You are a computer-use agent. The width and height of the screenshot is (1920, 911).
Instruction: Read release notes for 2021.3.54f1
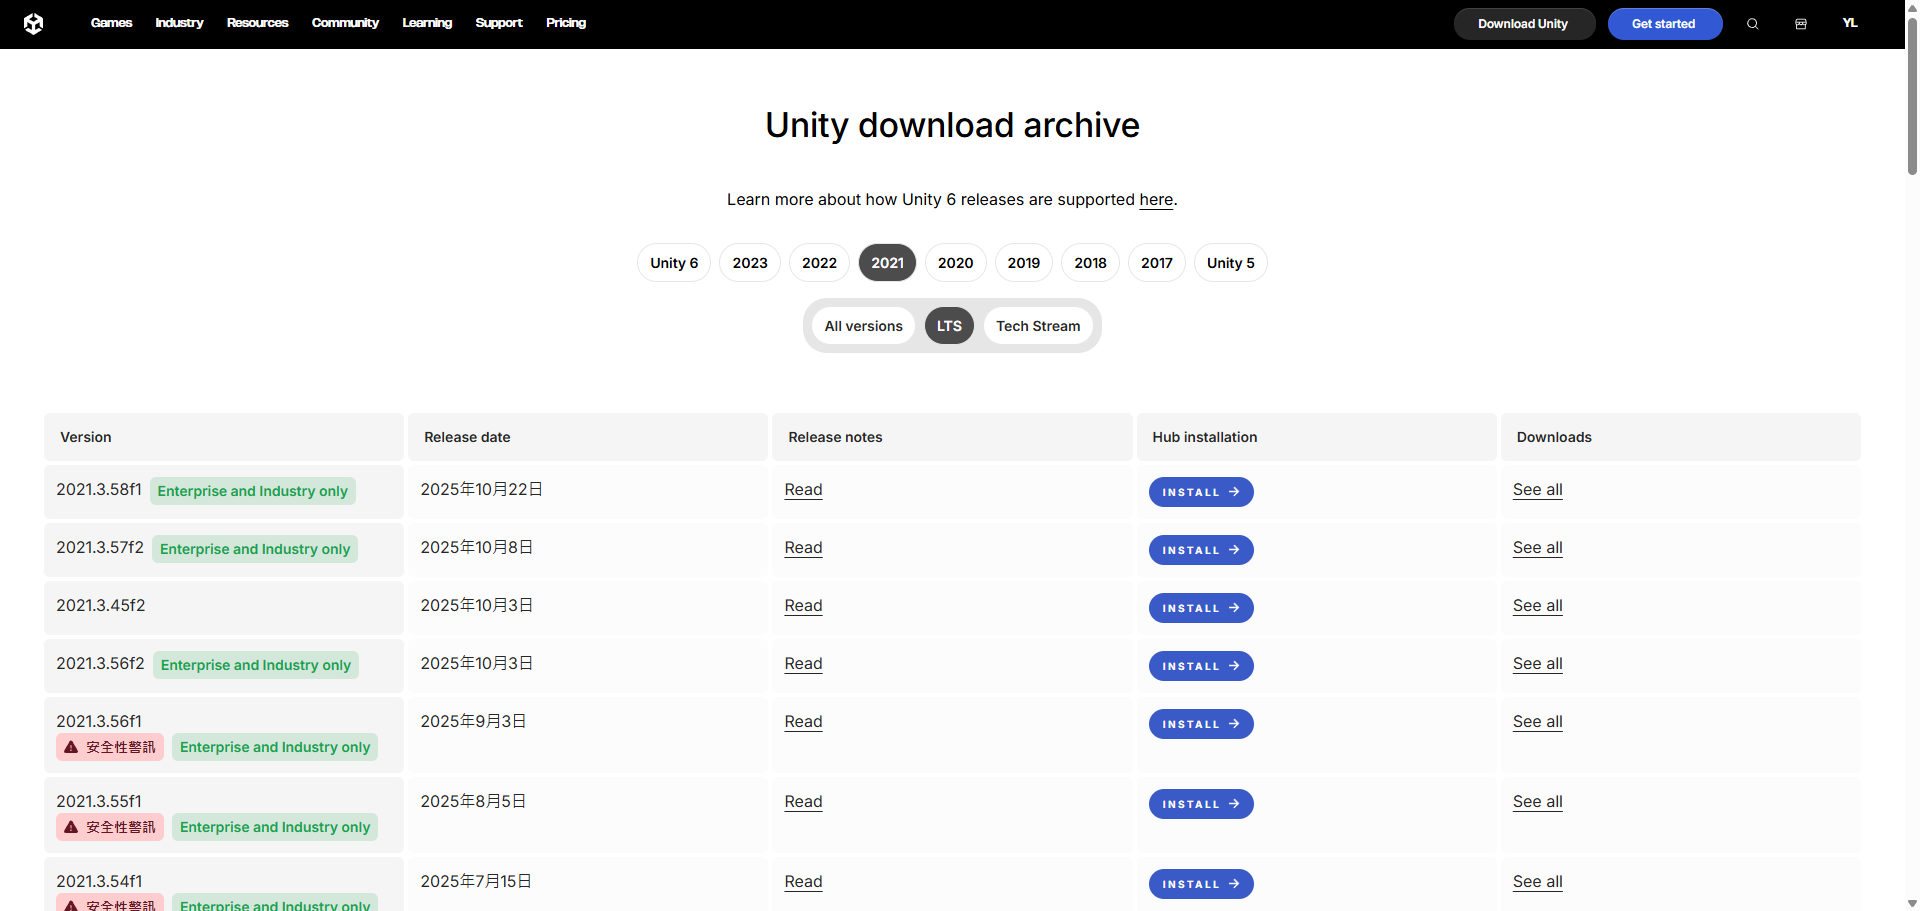click(803, 882)
